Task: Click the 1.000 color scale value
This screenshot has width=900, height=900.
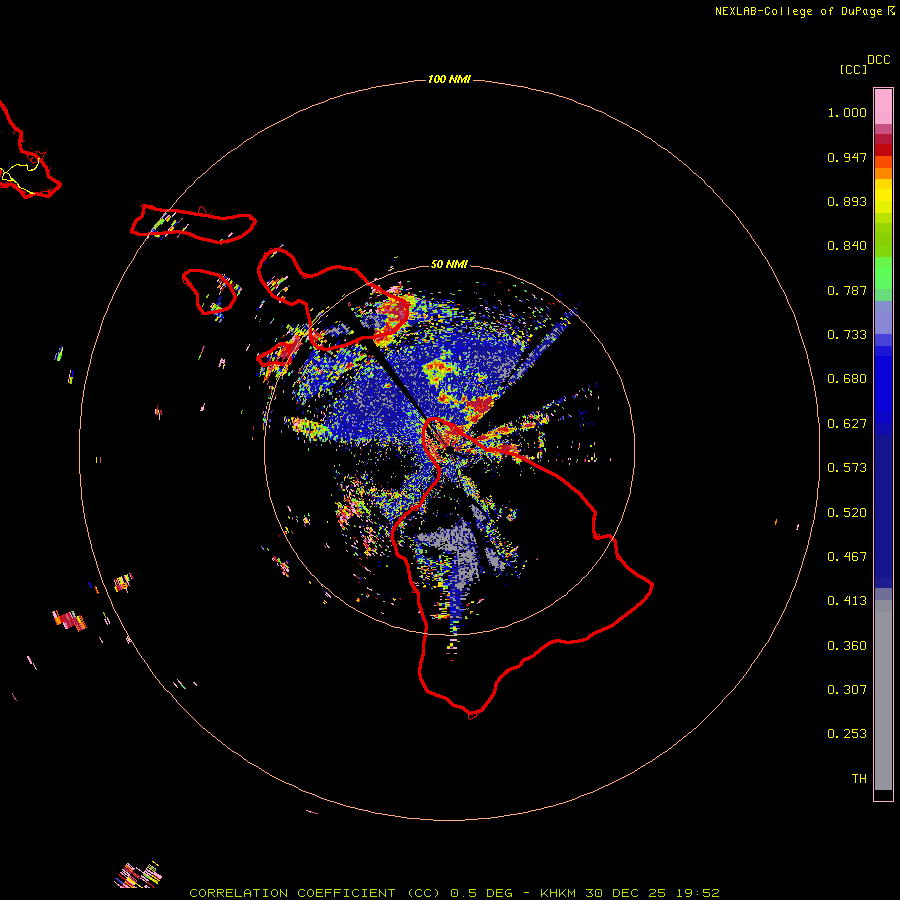Action: (x=847, y=112)
